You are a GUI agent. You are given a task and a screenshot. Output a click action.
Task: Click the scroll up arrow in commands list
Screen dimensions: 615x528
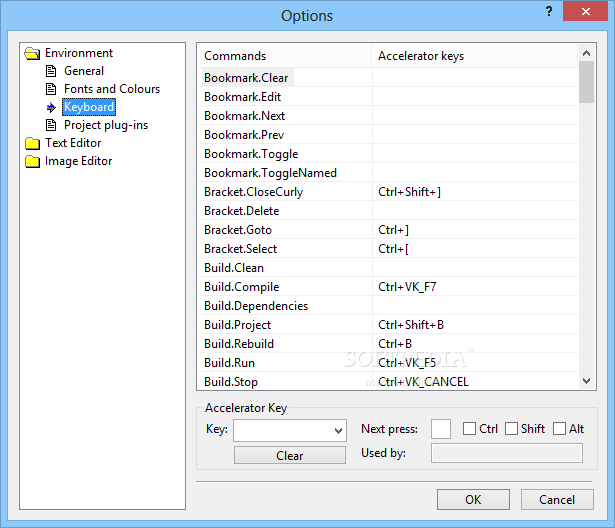pyautogui.click(x=586, y=53)
